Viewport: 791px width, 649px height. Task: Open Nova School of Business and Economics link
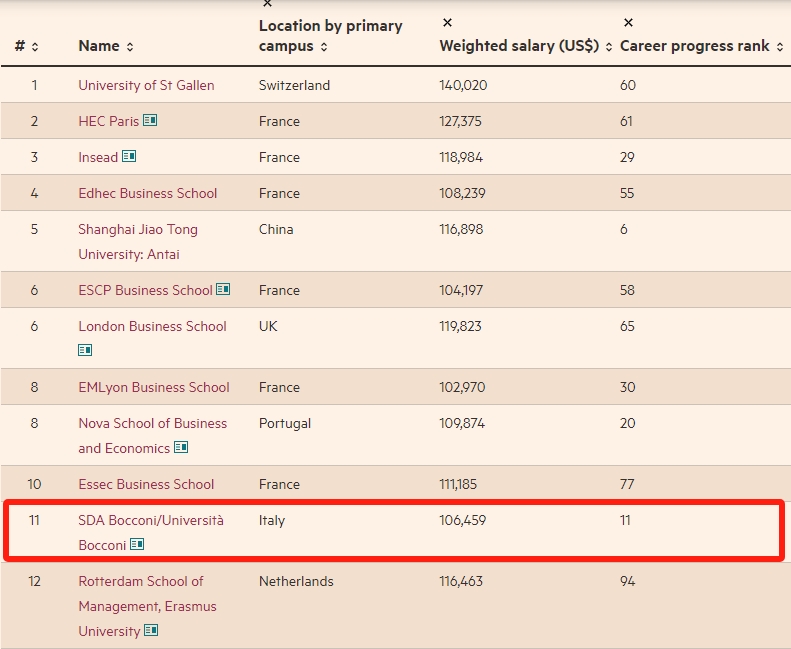(152, 436)
